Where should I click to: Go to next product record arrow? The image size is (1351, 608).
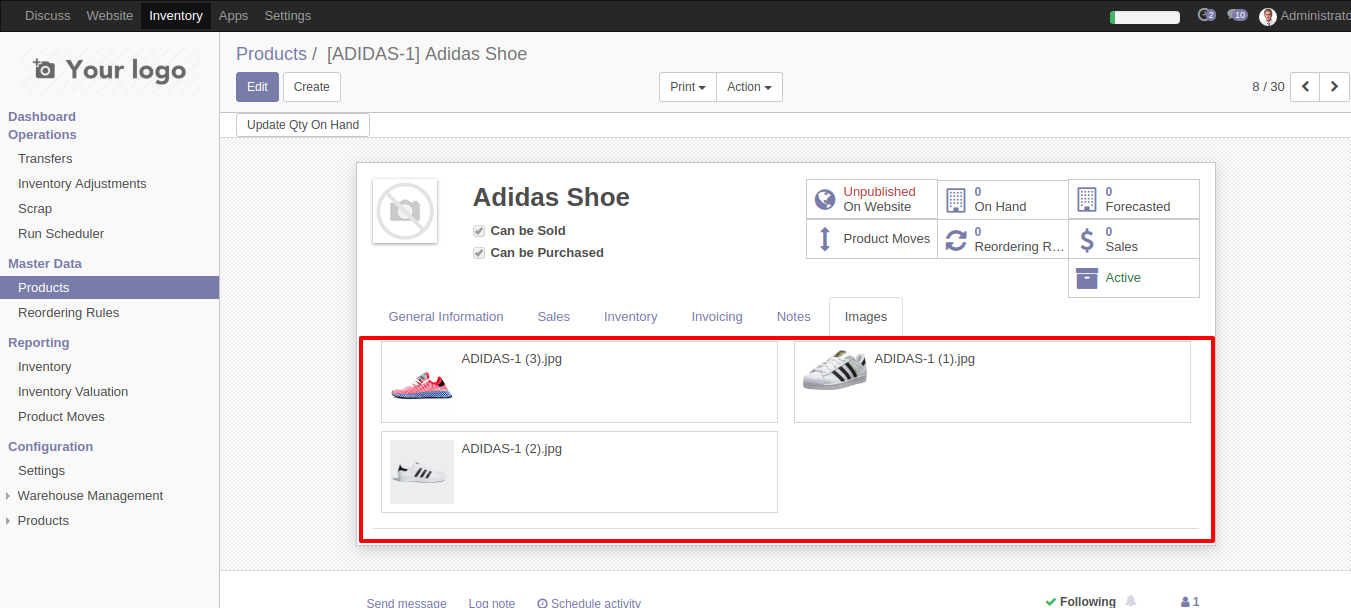[1334, 87]
